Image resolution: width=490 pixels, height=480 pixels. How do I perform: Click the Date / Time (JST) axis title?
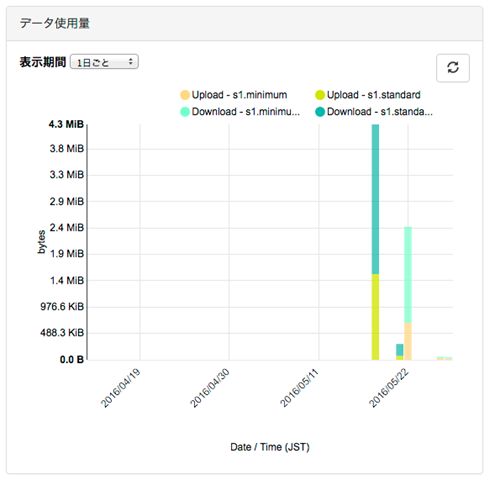pos(270,447)
